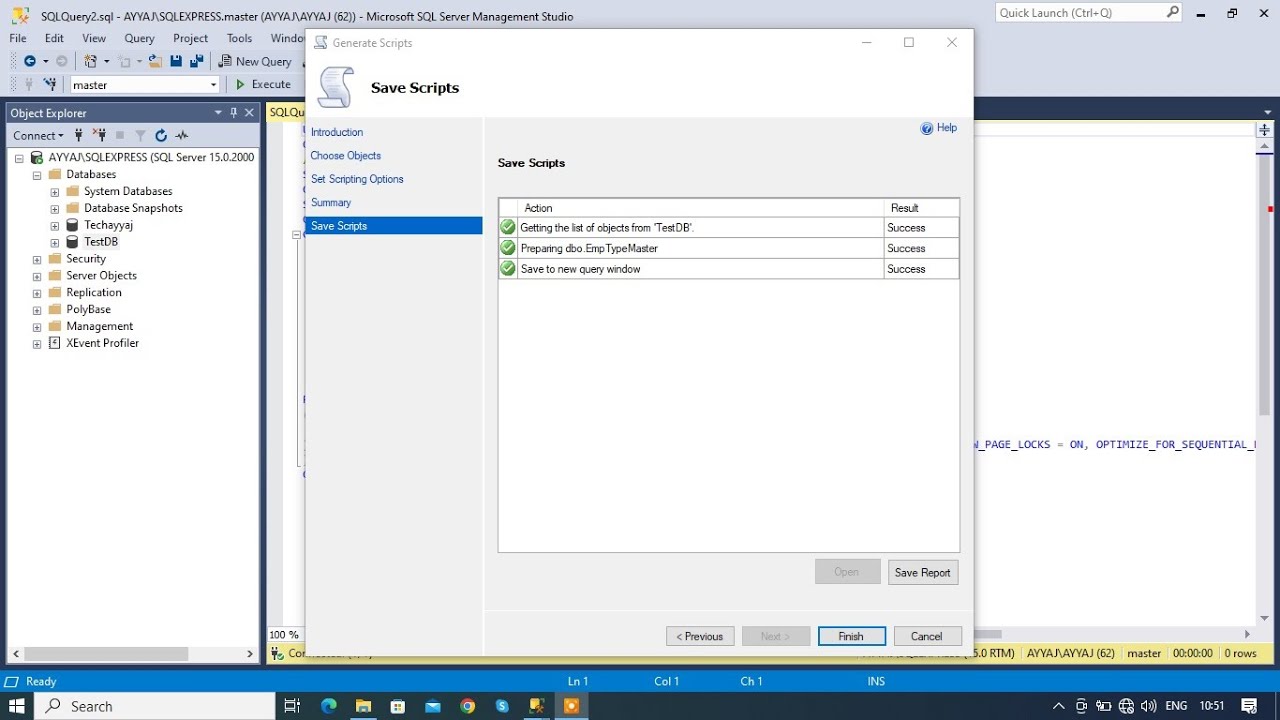Open the Tools menu
1280x720 pixels.
(239, 38)
